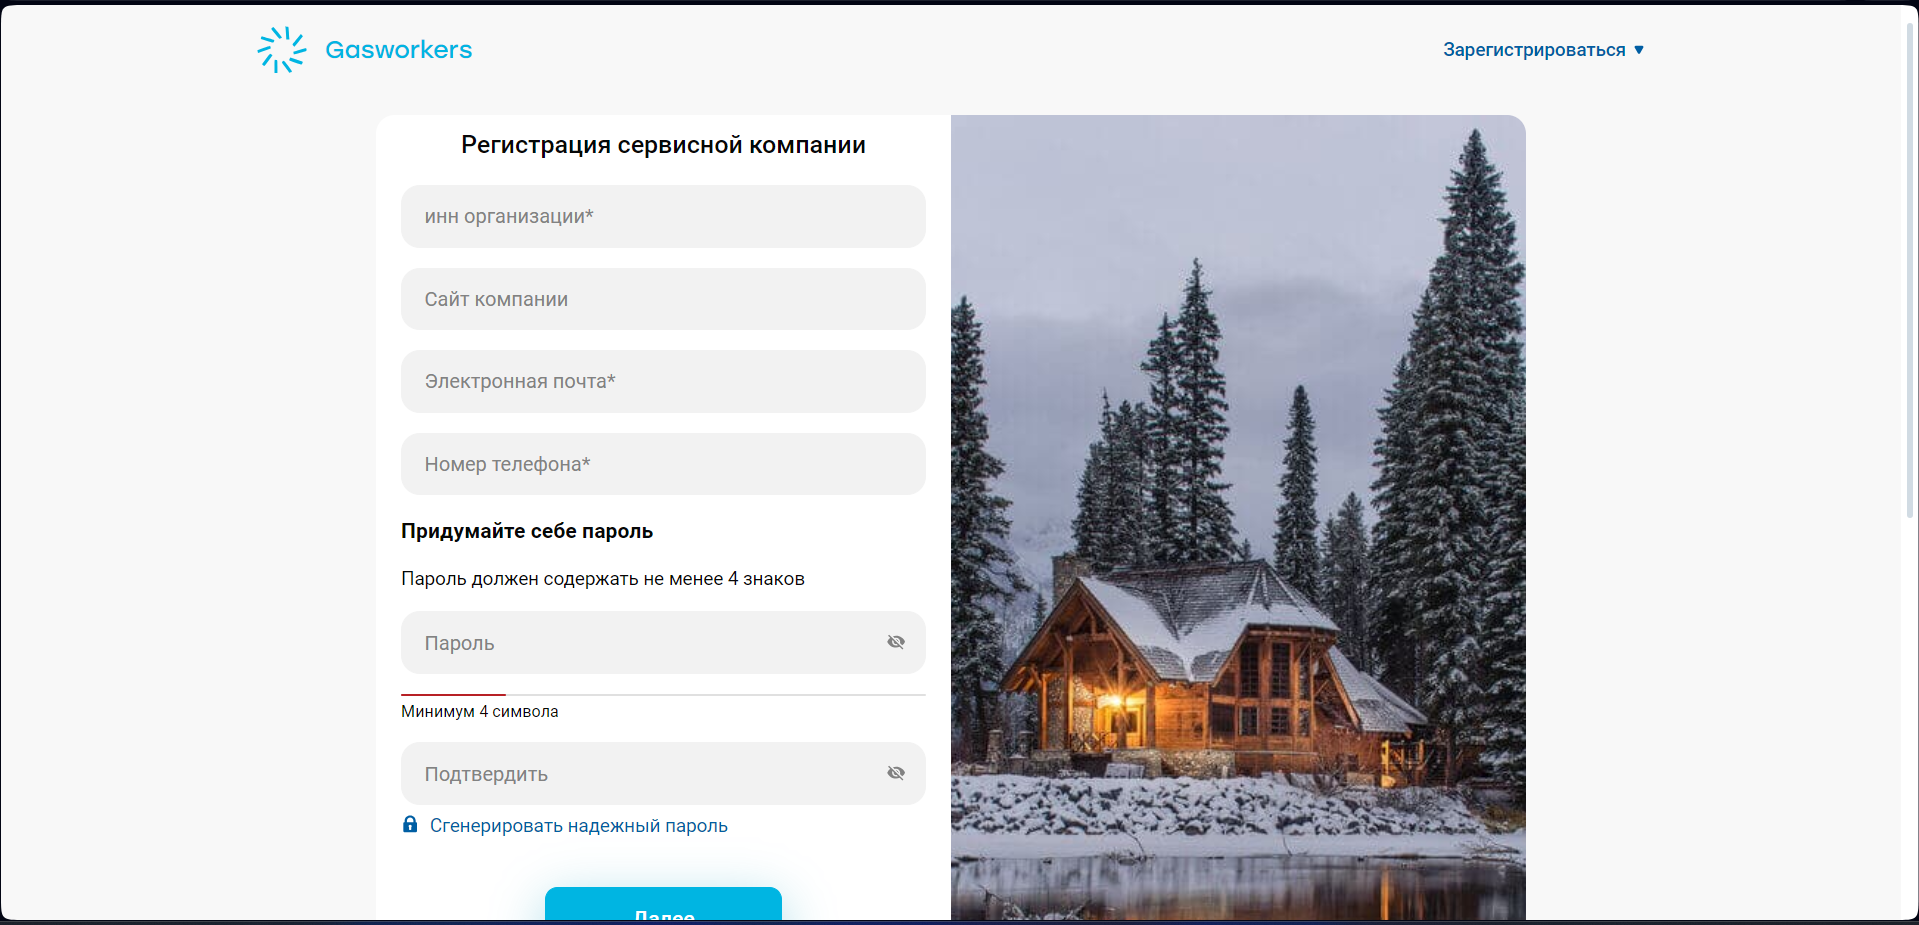Click the winter cabin photo
This screenshot has height=925, width=1919.
tap(1238, 518)
